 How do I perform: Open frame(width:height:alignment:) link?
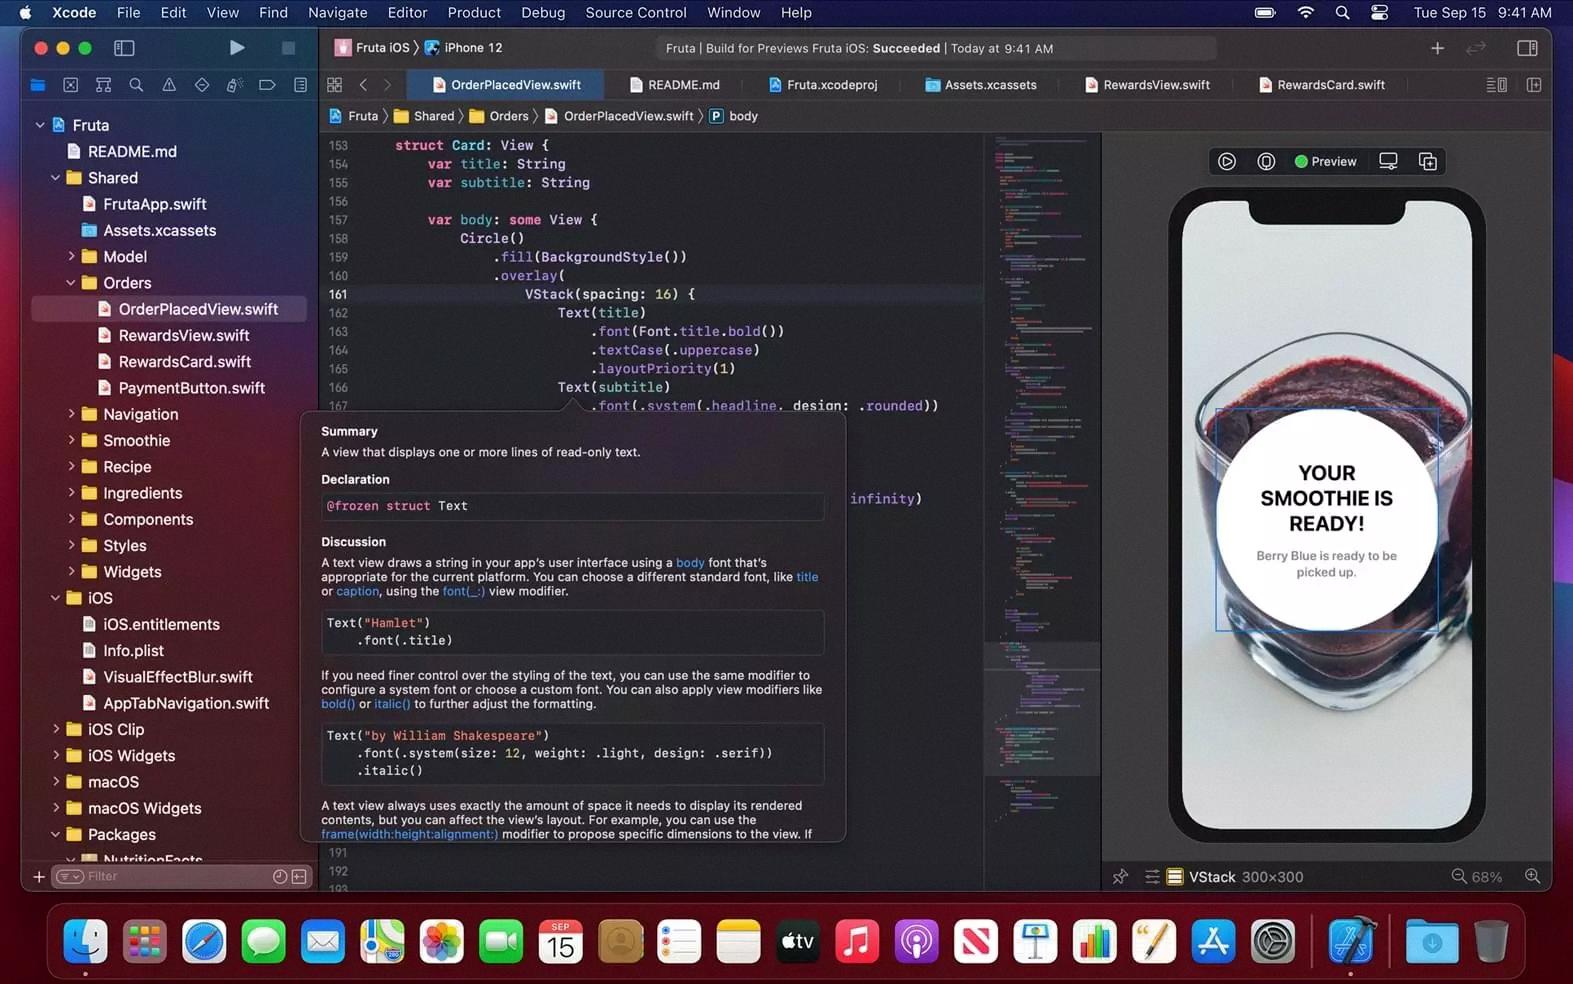(x=409, y=834)
